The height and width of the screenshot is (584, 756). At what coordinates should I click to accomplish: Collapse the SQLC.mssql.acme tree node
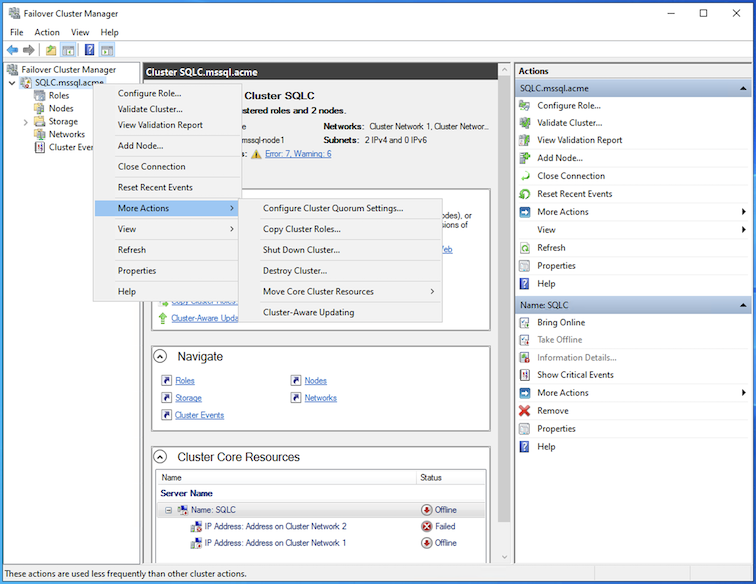12,83
